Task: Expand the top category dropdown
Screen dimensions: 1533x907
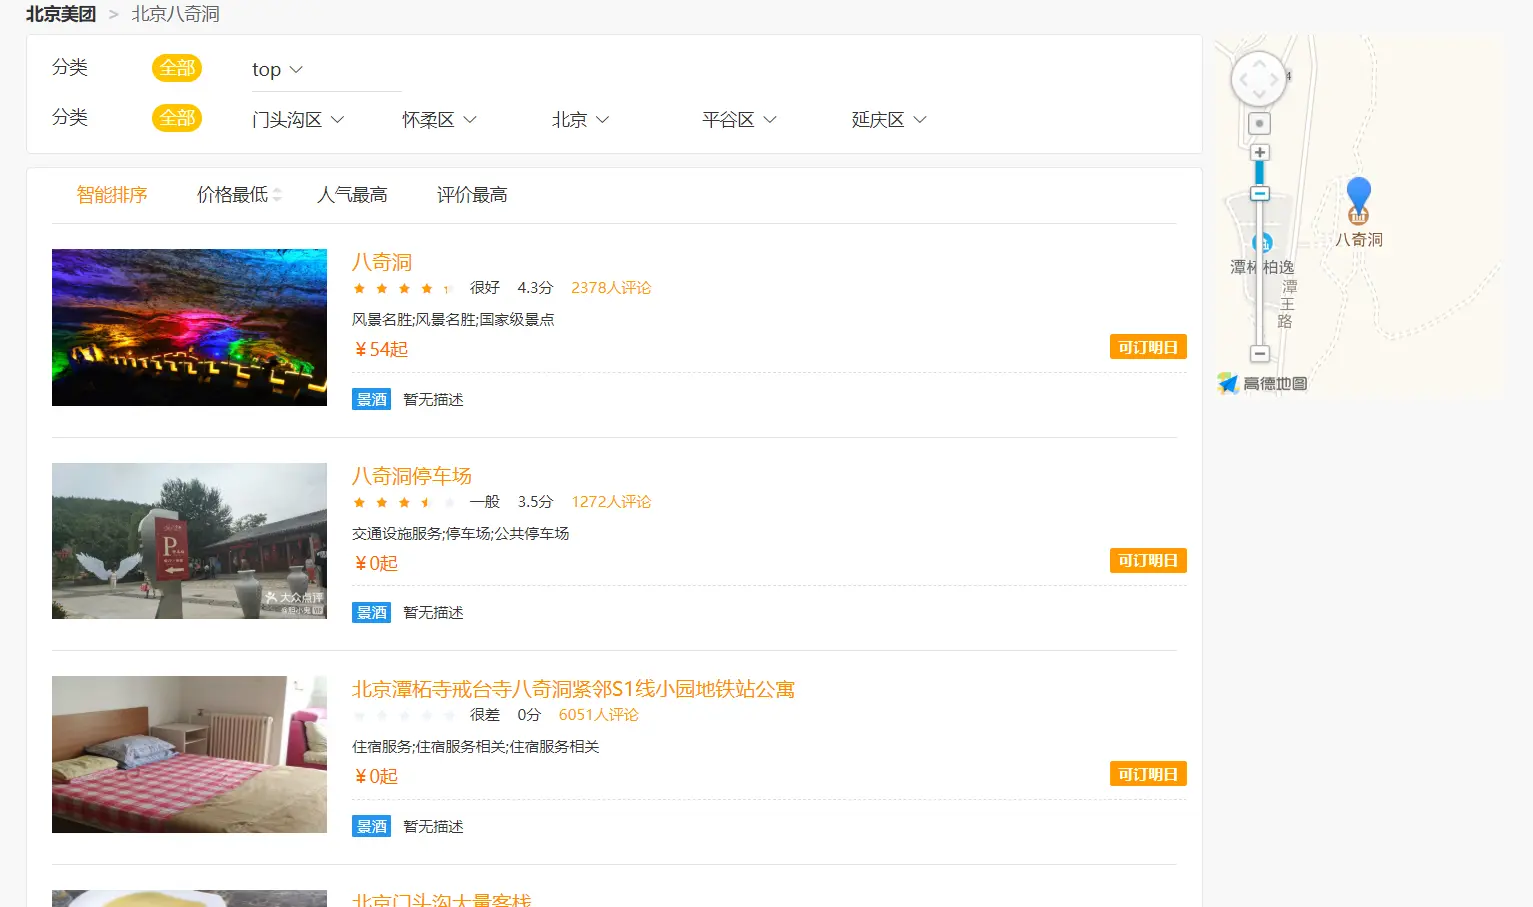Action: pyautogui.click(x=277, y=70)
